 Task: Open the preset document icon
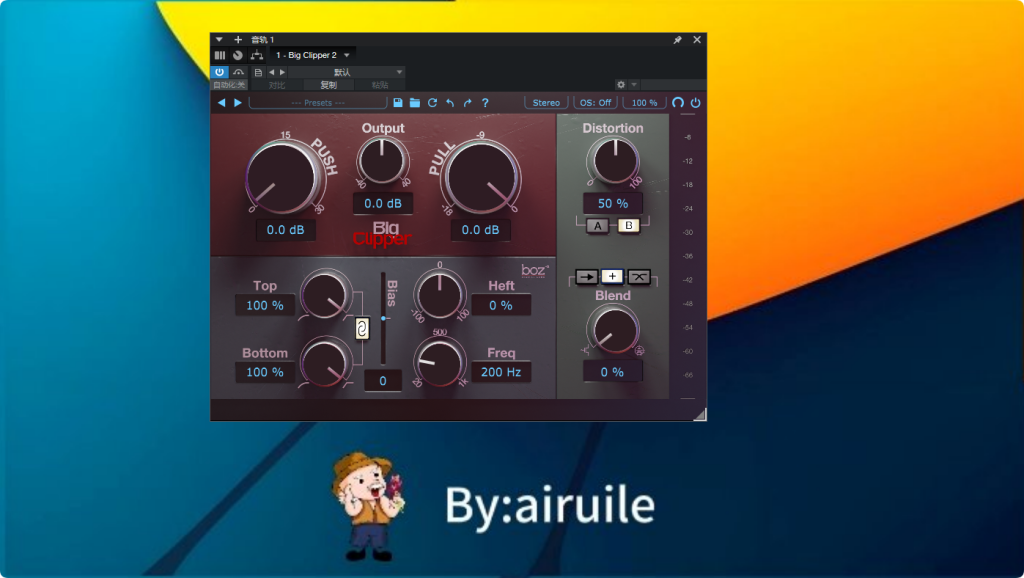pos(259,72)
